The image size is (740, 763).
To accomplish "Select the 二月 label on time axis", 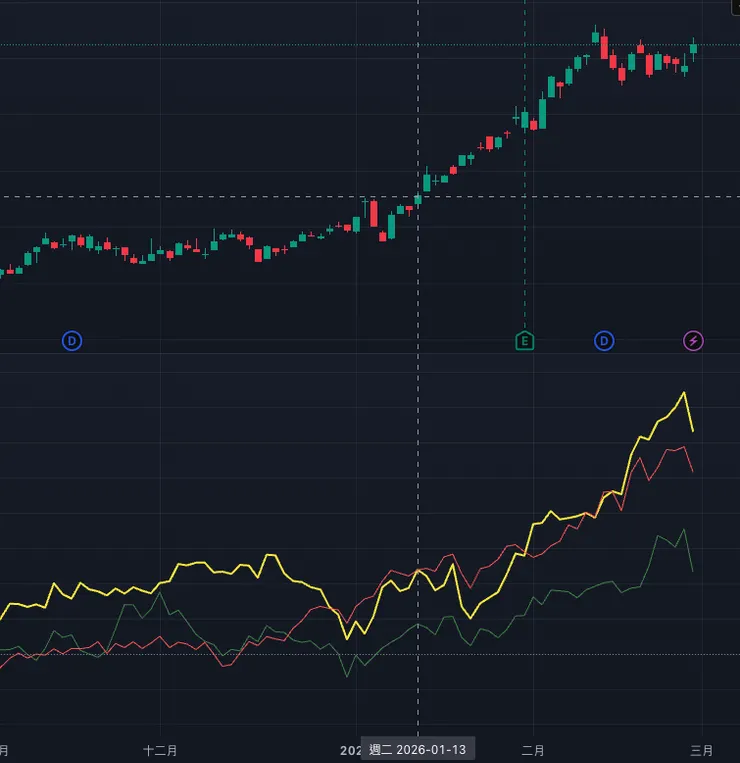I will pos(533,750).
